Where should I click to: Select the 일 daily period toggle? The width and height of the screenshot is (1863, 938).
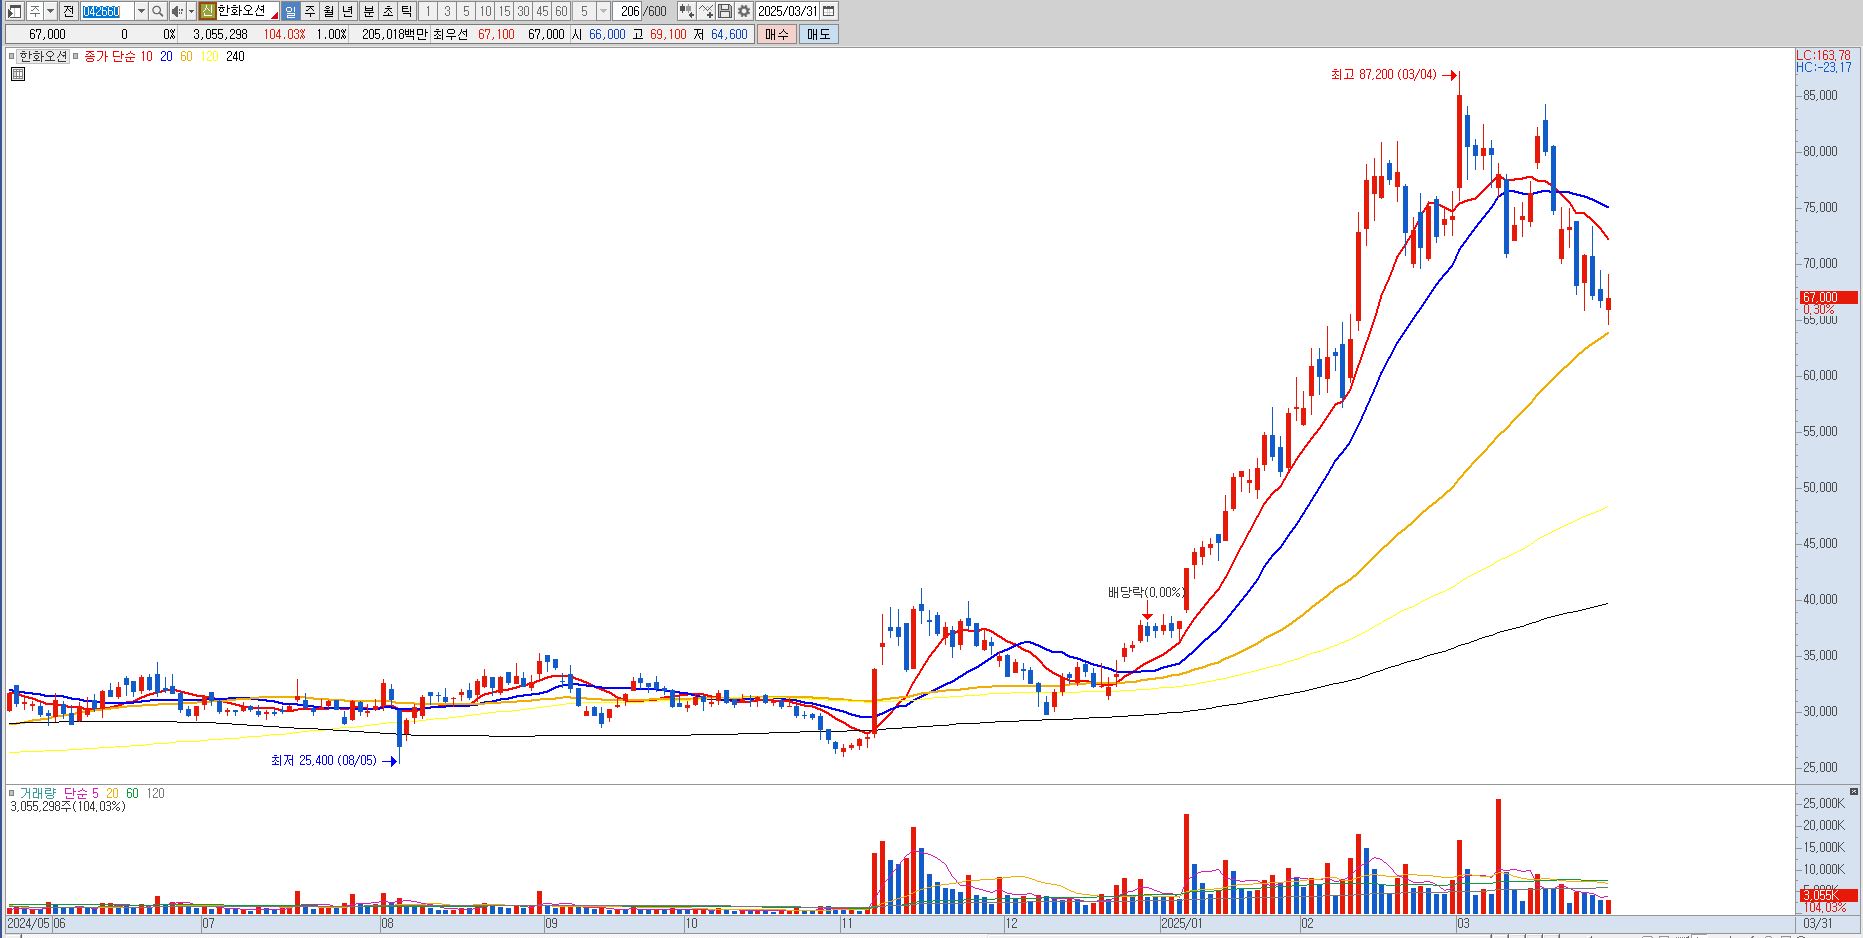click(290, 11)
